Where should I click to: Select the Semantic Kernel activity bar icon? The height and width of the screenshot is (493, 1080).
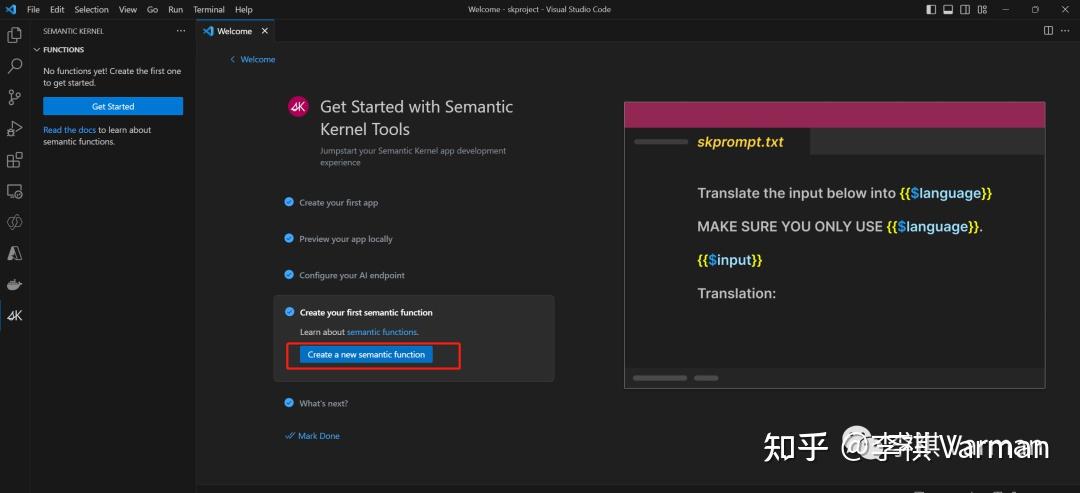[14, 316]
